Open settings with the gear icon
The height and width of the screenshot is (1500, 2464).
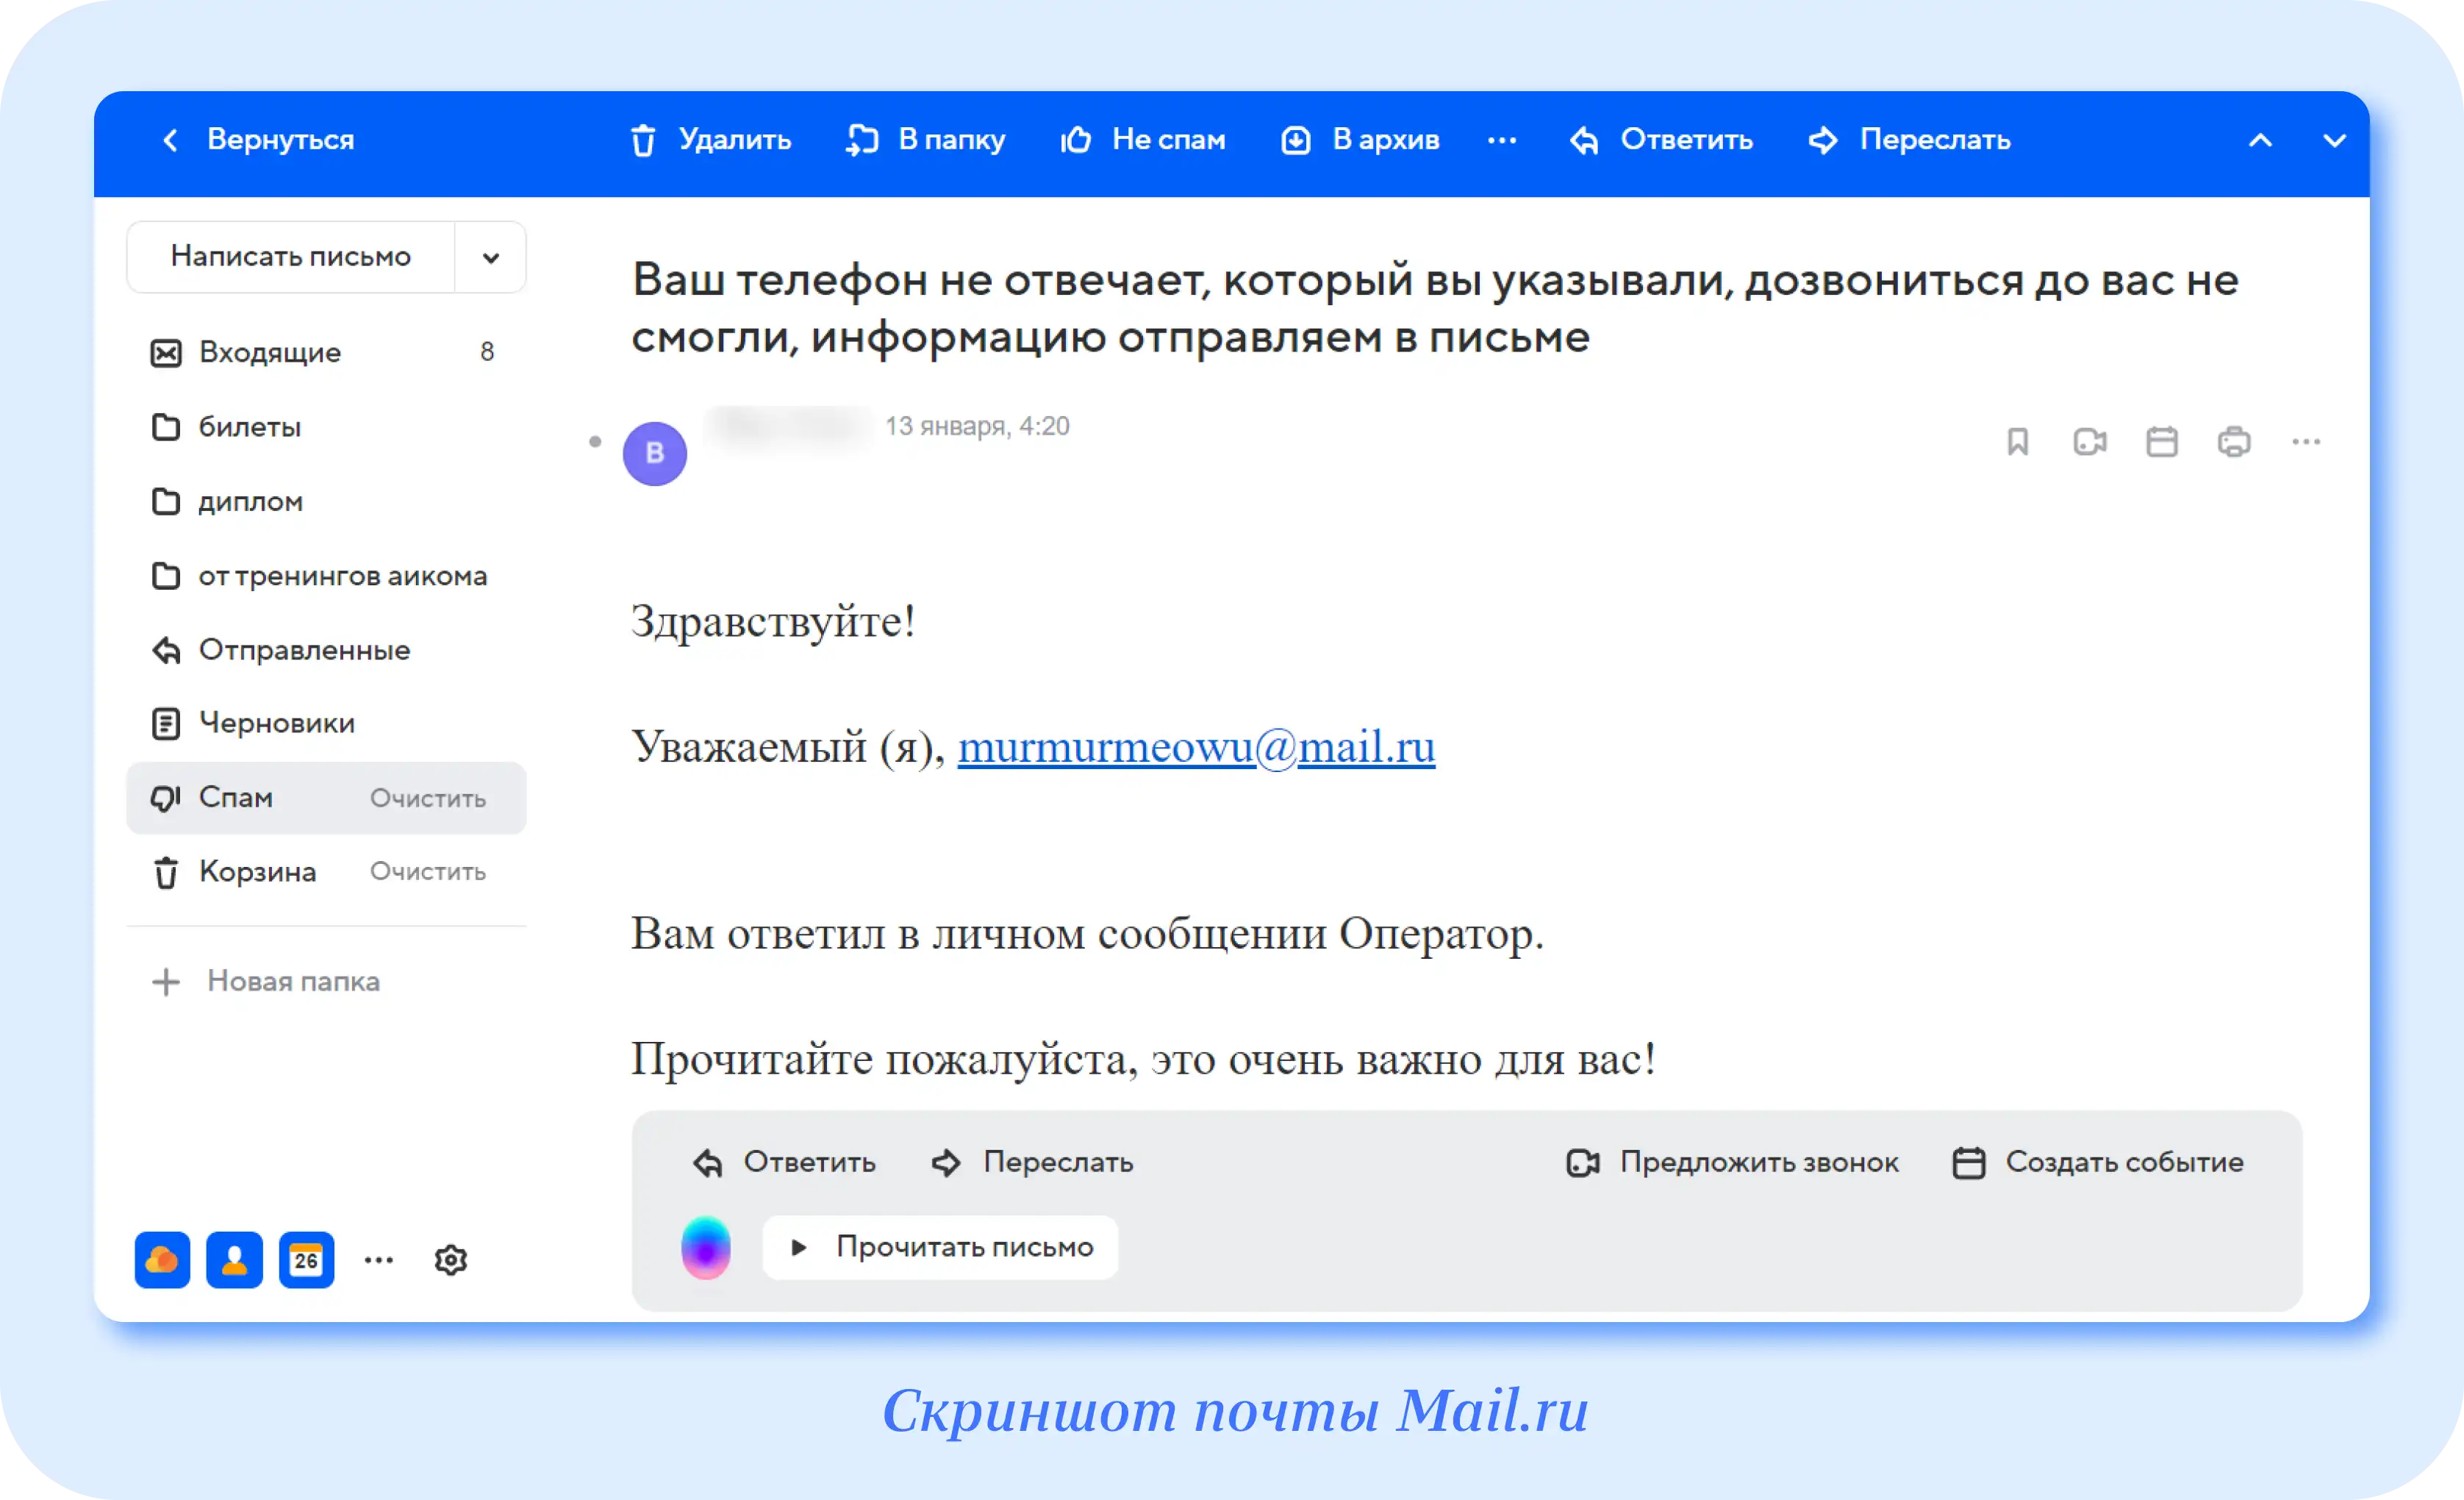click(x=451, y=1260)
